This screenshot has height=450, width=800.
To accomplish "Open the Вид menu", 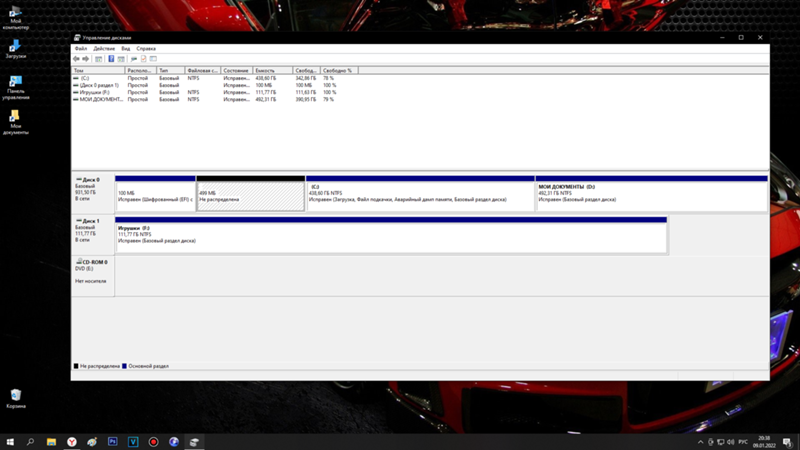I will pos(126,48).
